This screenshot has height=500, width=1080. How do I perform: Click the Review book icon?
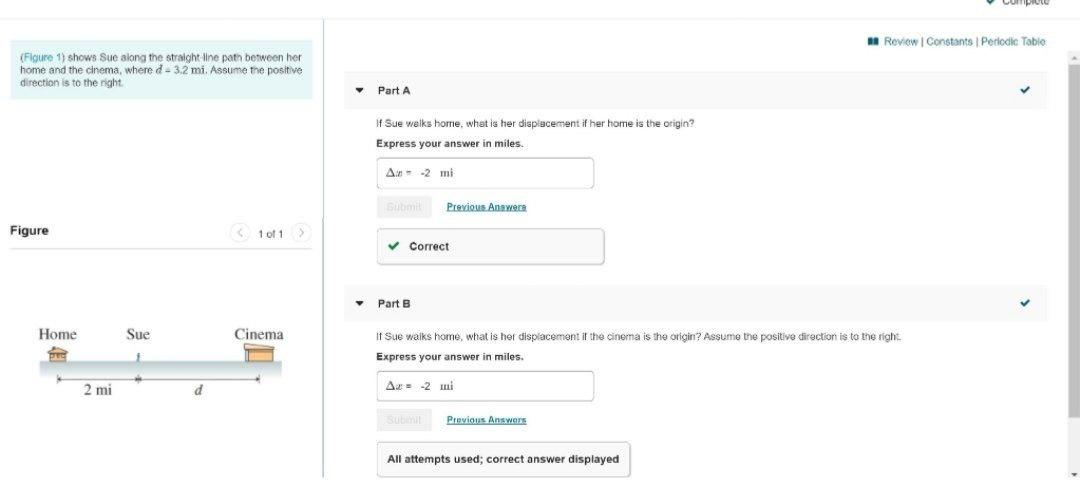[873, 42]
